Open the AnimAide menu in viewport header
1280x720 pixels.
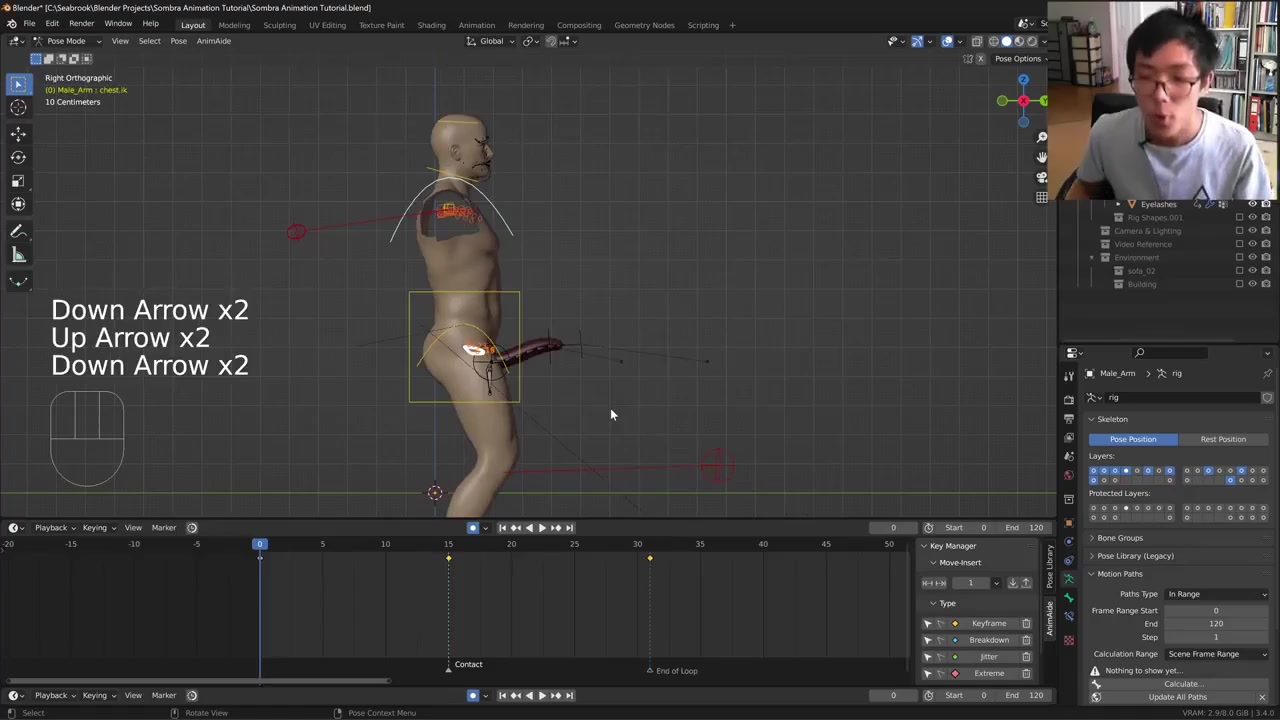[213, 41]
